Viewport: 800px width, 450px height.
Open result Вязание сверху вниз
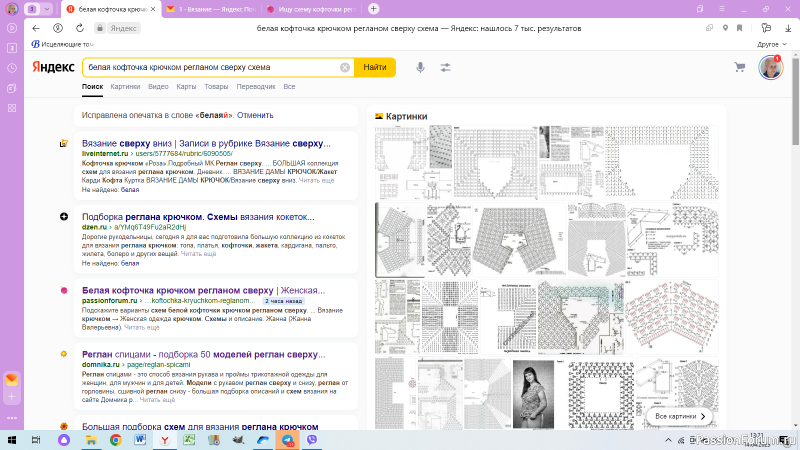[206, 143]
